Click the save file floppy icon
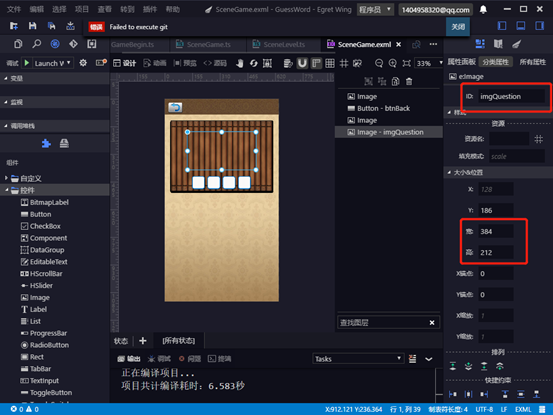 pos(32,26)
